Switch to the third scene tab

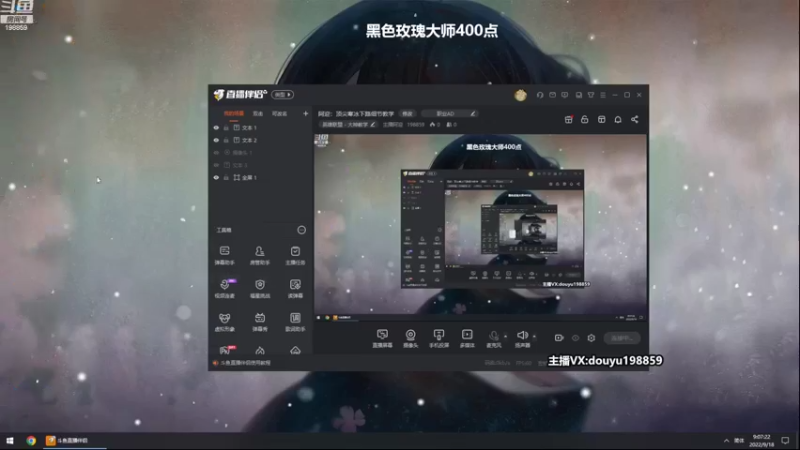pyautogui.click(x=279, y=113)
